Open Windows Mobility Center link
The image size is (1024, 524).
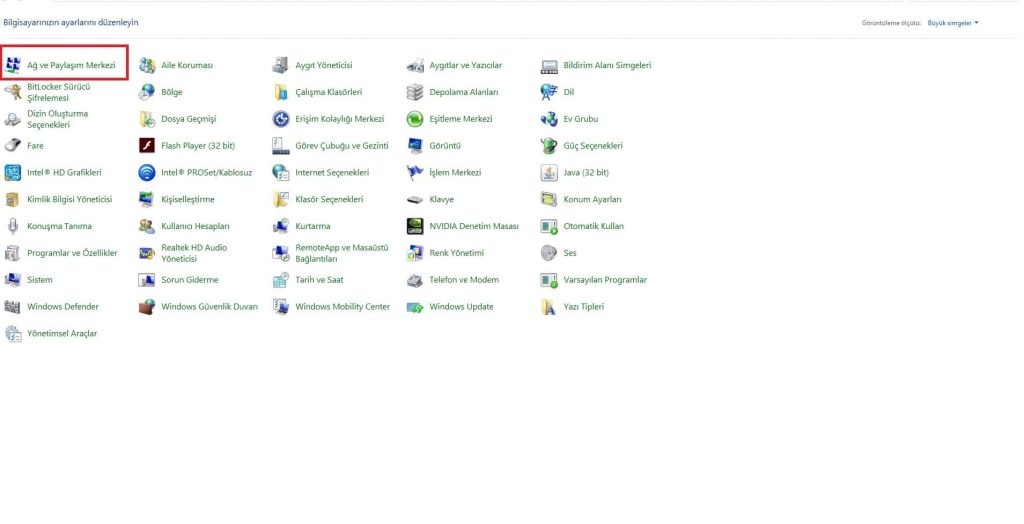point(343,306)
